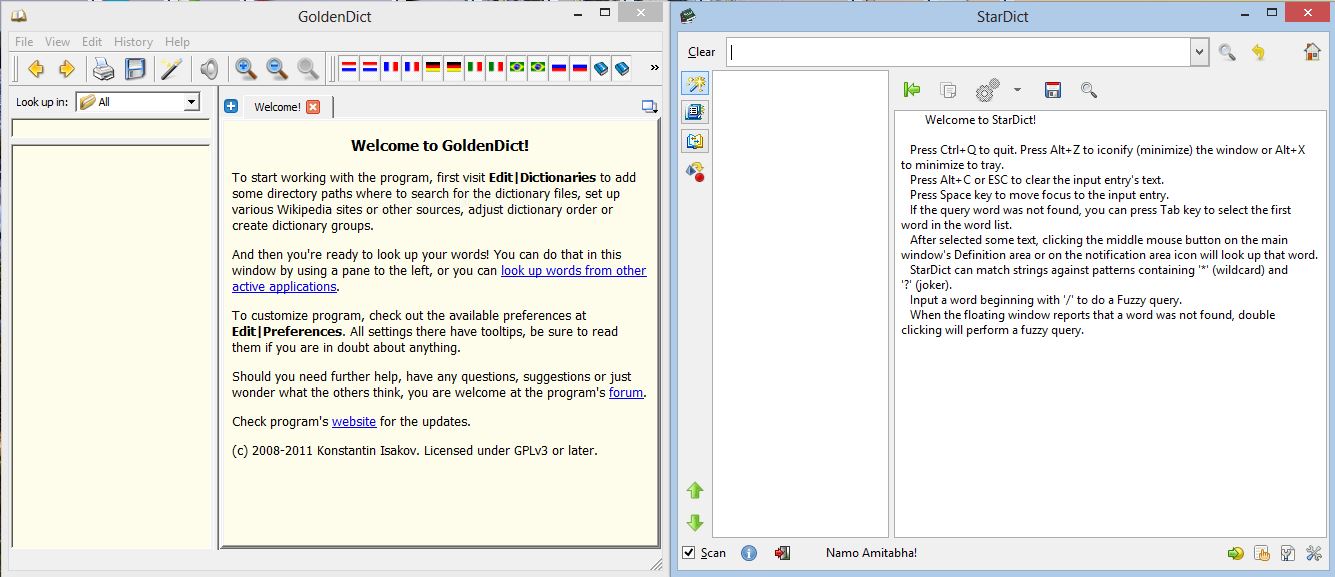
Task: Save GoldenDict article using the floppy icon
Action: click(135, 69)
